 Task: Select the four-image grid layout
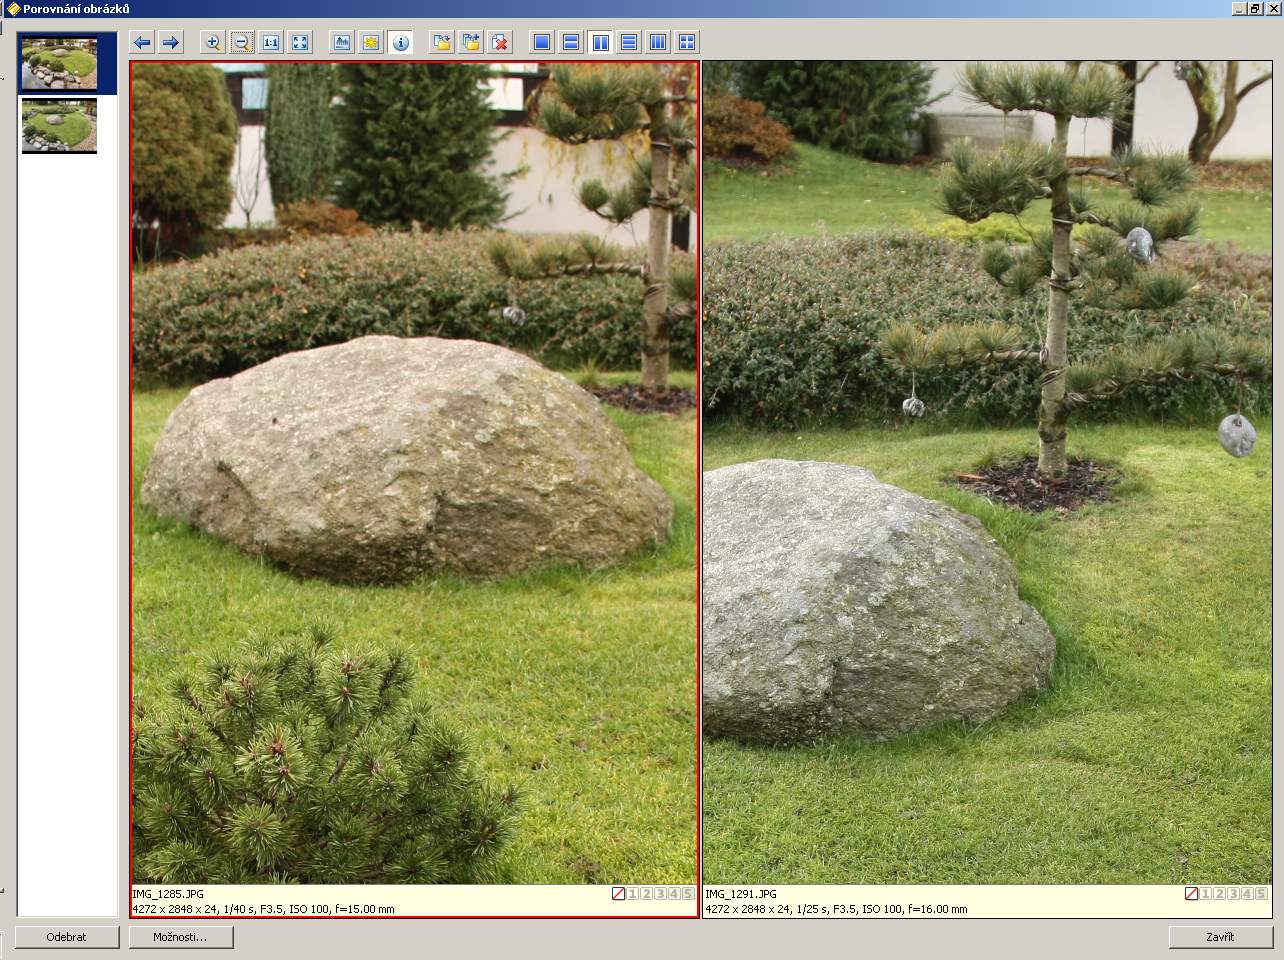687,42
